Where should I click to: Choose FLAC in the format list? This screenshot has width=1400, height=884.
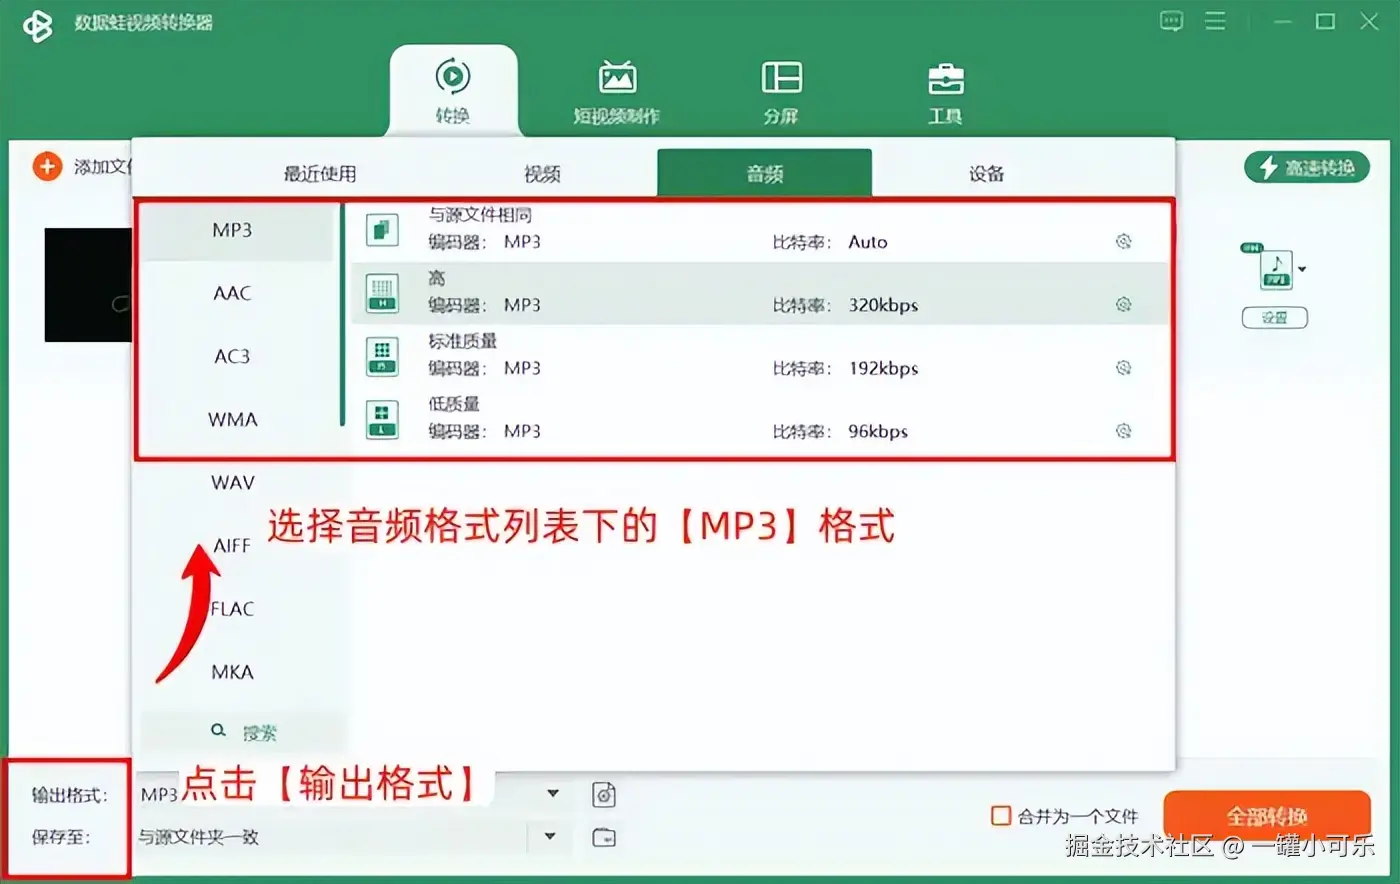232,608
